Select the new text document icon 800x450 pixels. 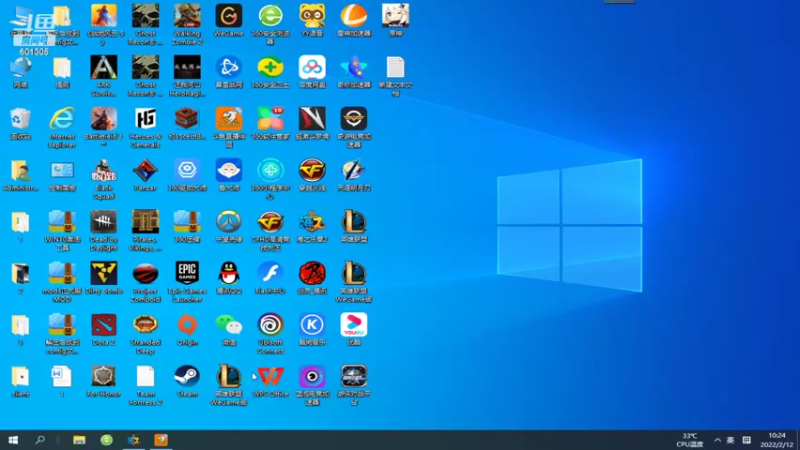coord(395,76)
